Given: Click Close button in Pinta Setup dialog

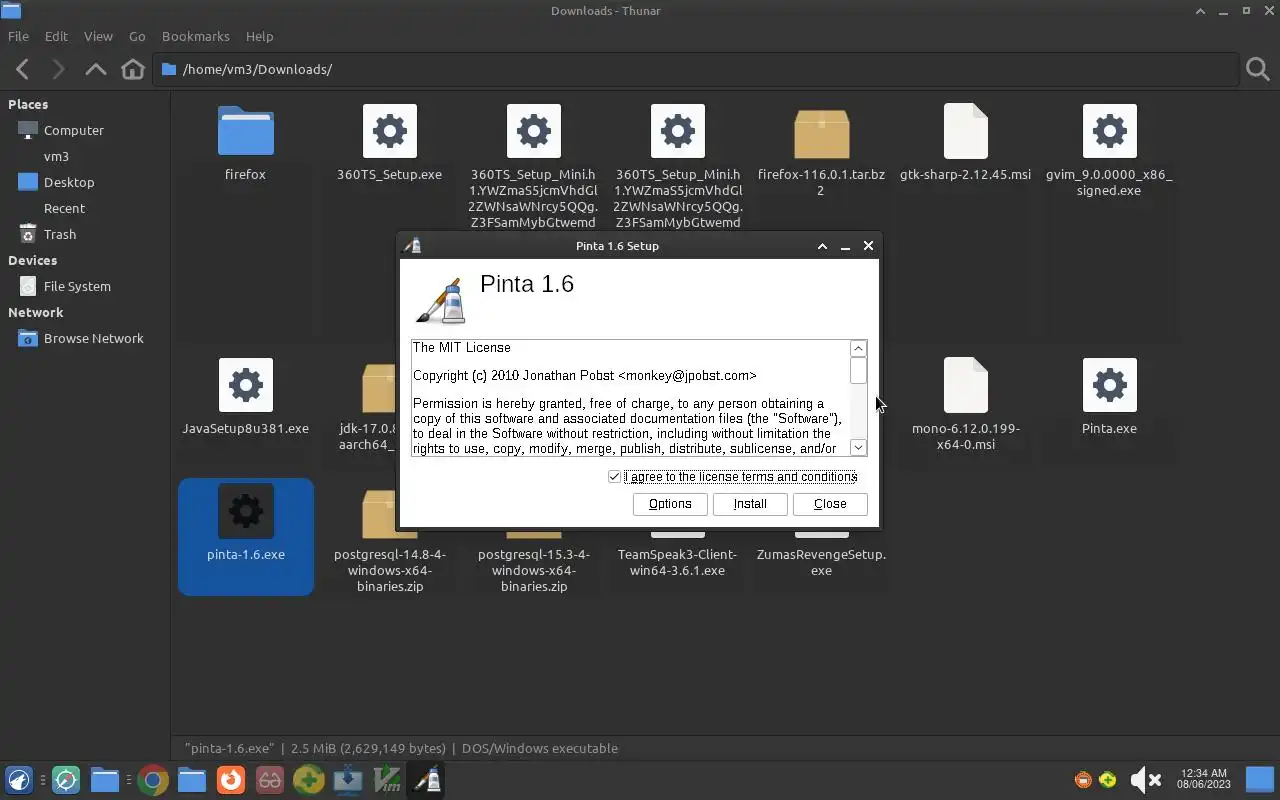Looking at the screenshot, I should [830, 504].
